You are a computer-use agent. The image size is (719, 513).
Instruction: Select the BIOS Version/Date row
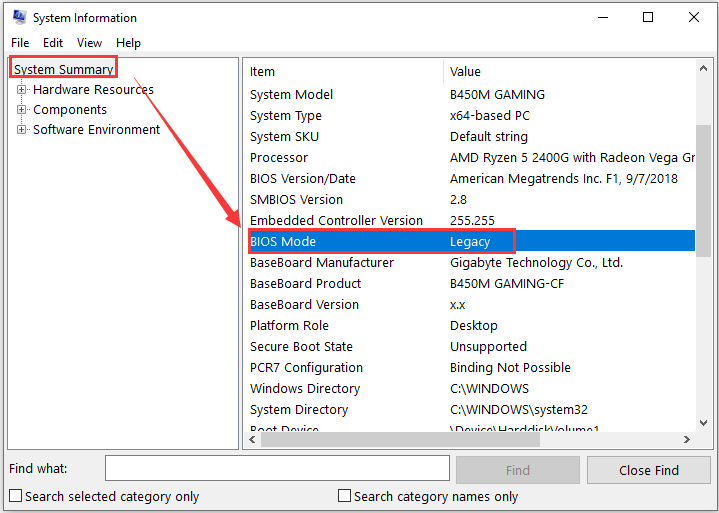point(471,179)
